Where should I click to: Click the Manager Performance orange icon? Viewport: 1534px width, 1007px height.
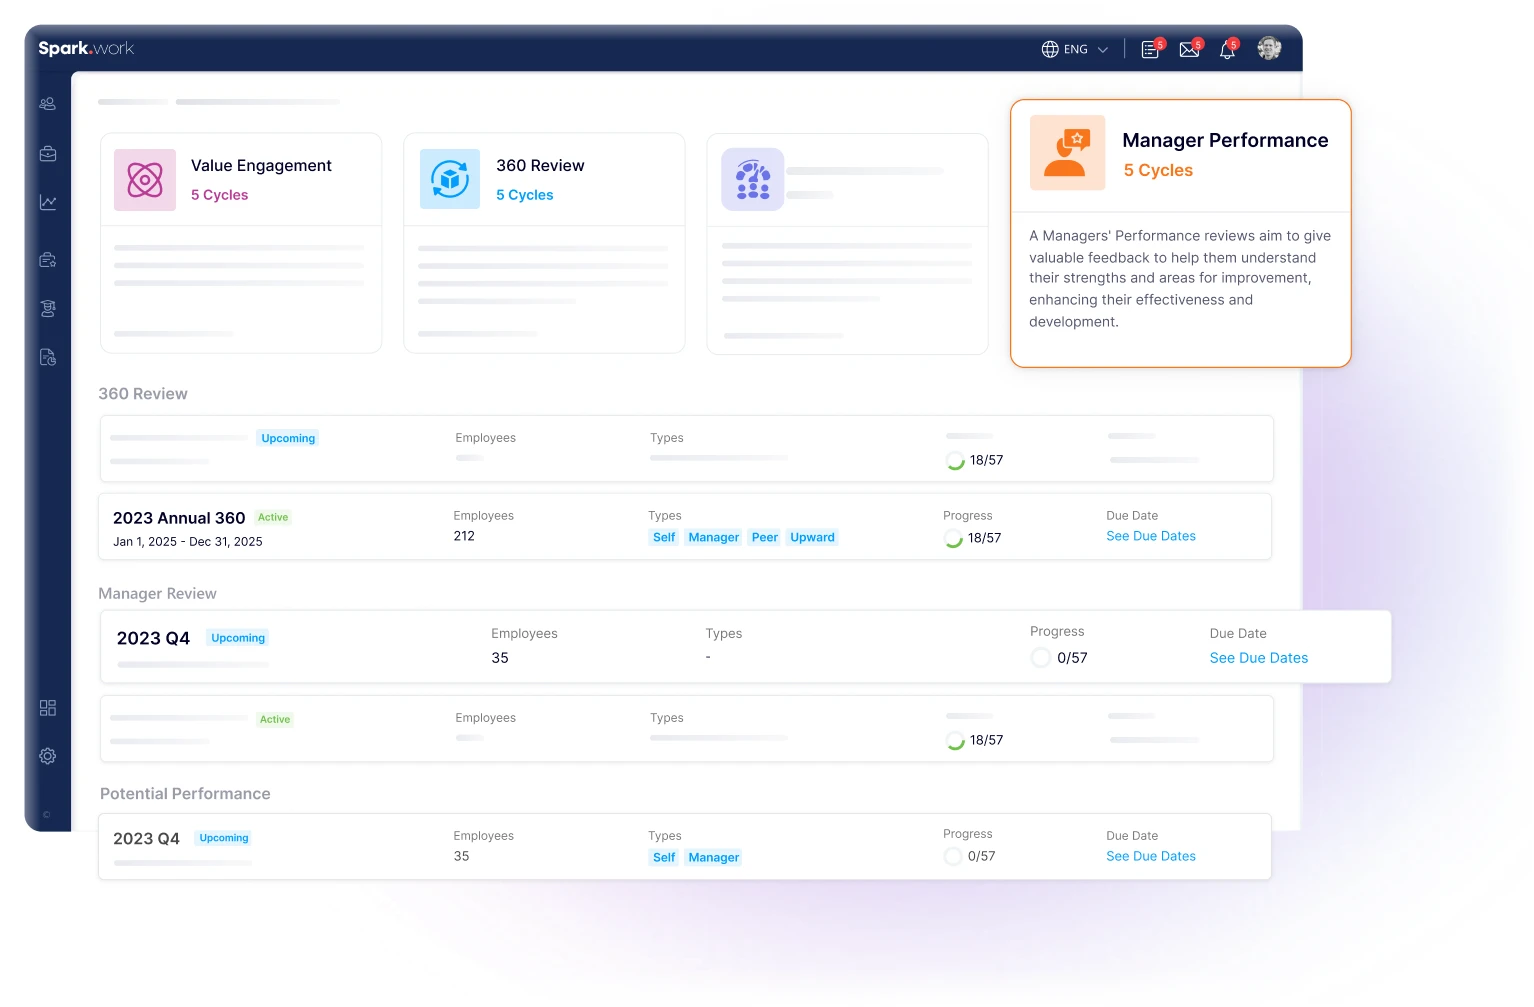(x=1068, y=153)
